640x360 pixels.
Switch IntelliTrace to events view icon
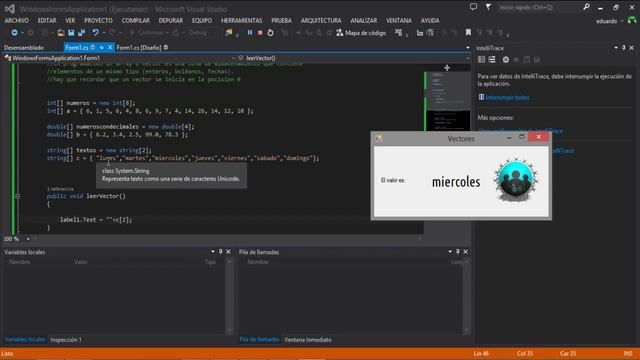482,60
